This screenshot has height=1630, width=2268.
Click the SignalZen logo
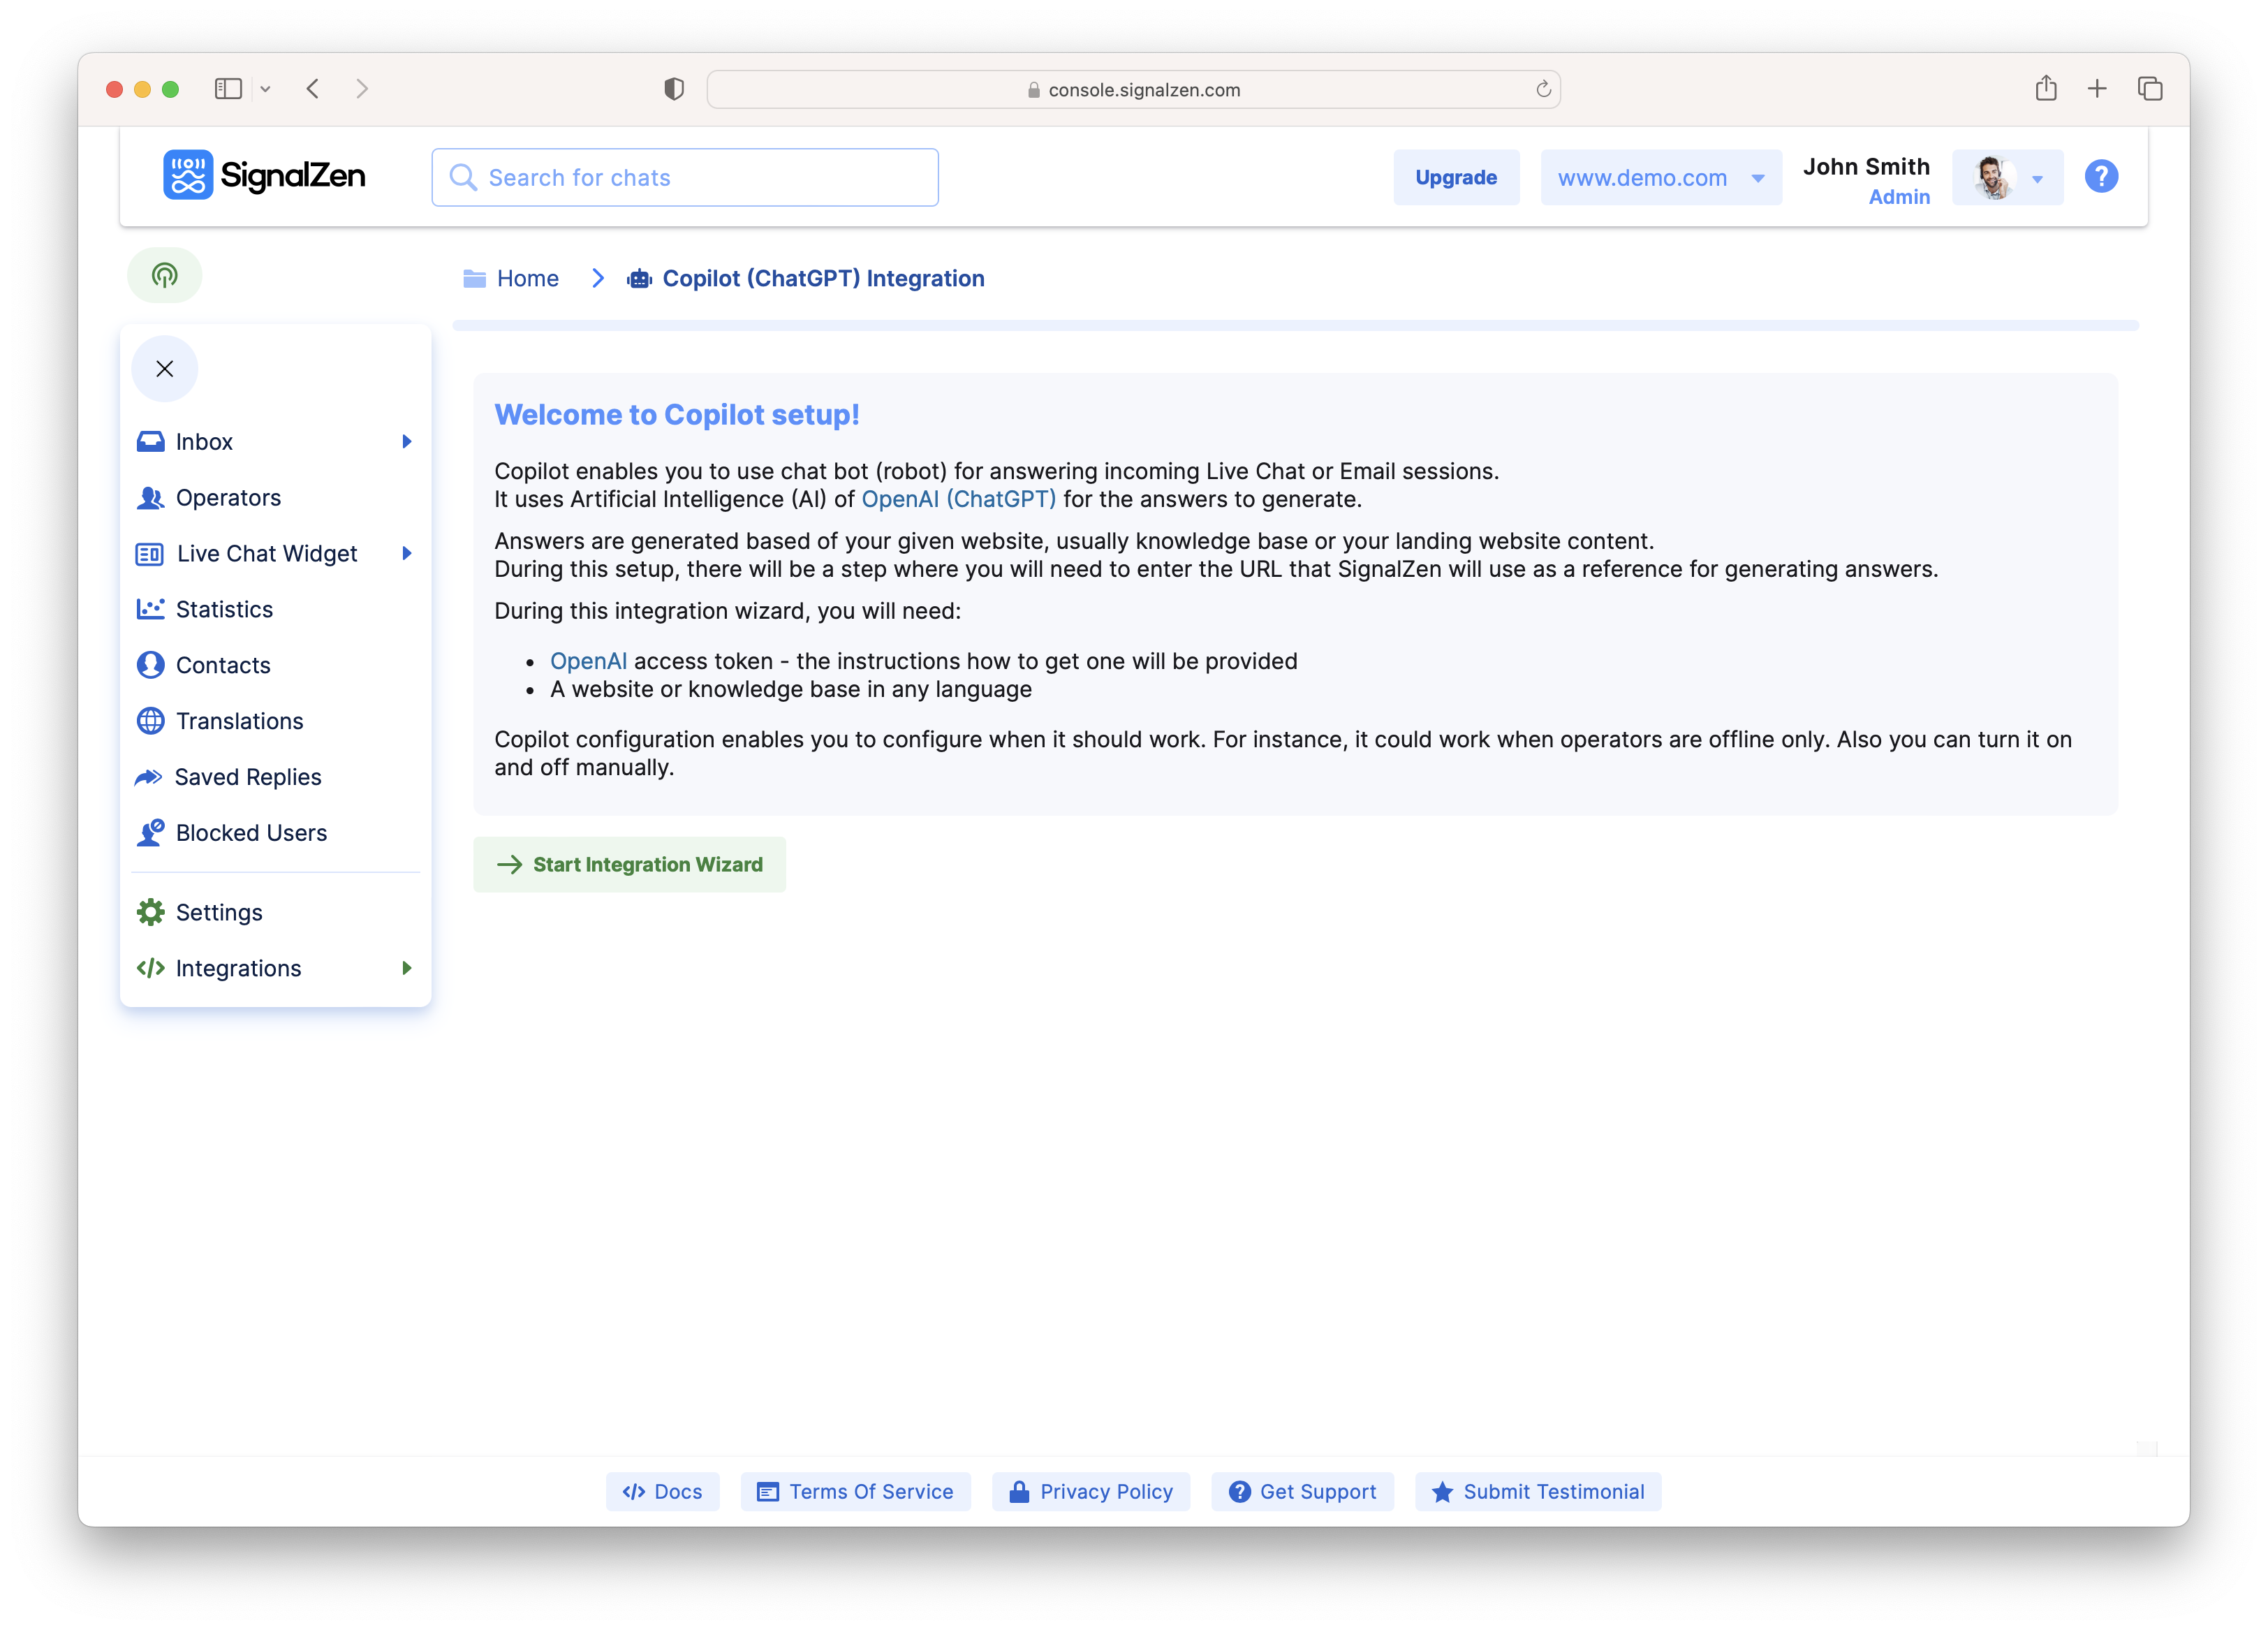tap(265, 176)
